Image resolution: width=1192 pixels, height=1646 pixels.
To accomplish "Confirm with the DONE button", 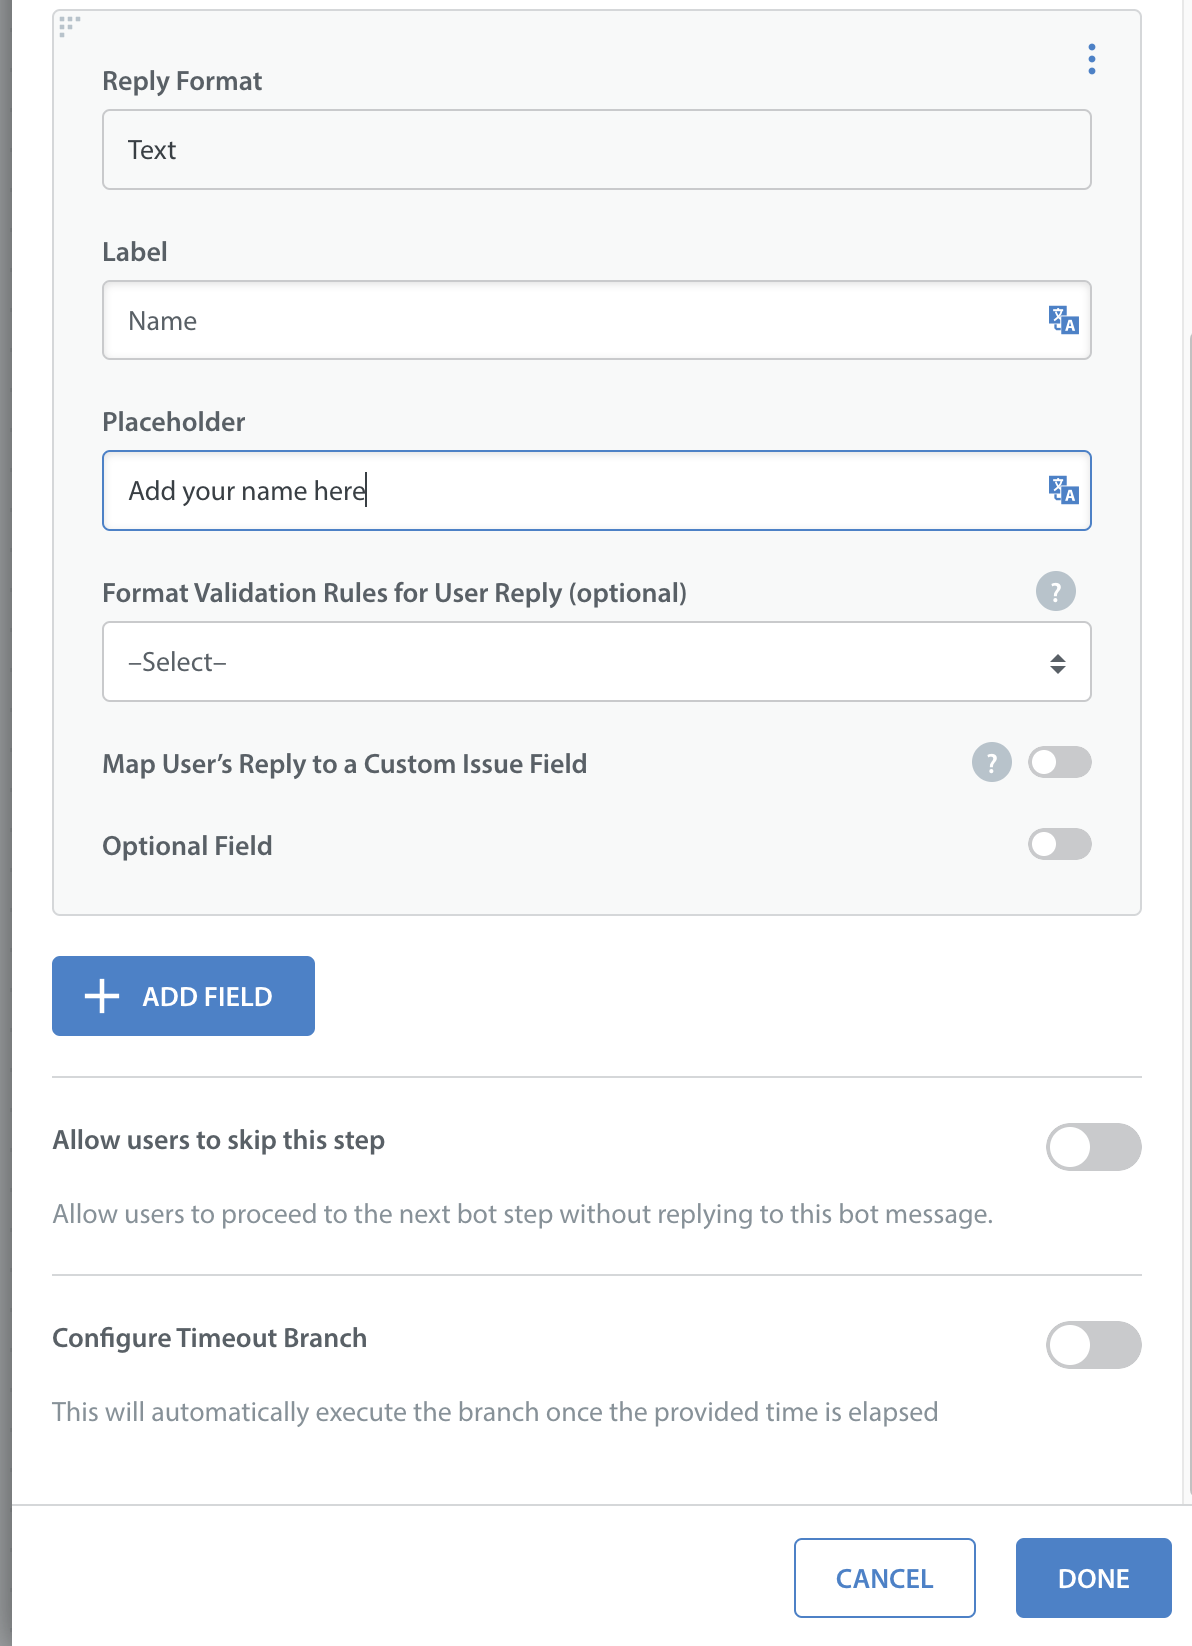I will (x=1093, y=1578).
